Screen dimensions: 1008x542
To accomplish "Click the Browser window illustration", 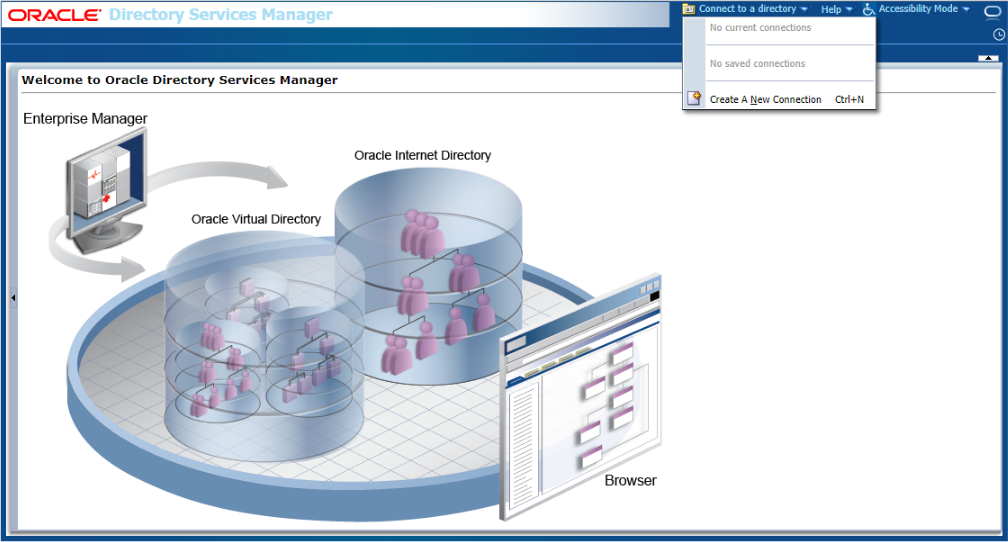I will [x=582, y=397].
